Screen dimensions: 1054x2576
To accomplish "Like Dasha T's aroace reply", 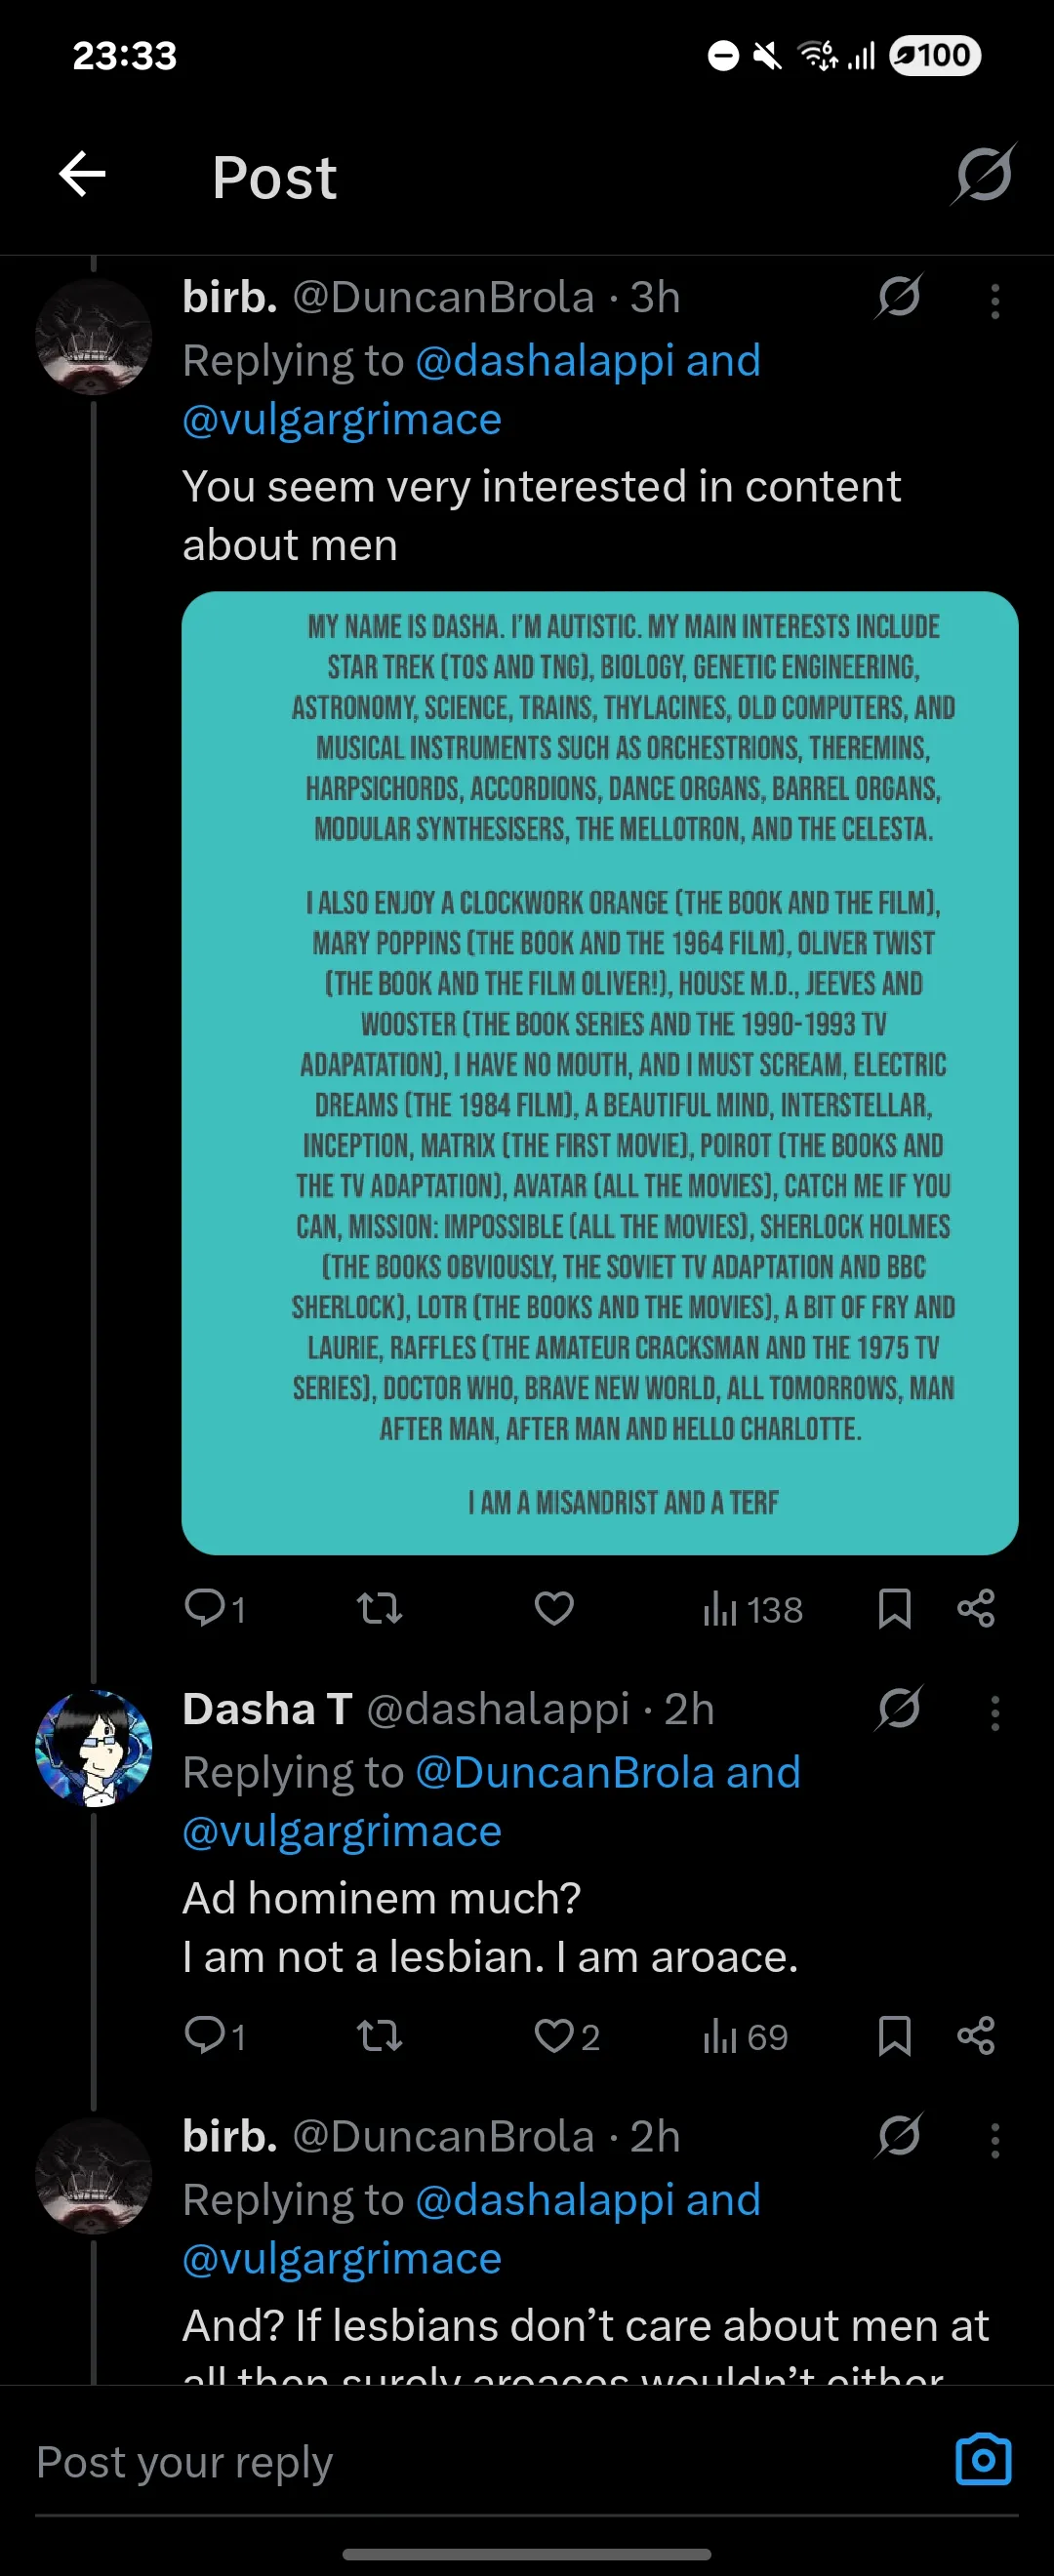I will tap(566, 2036).
